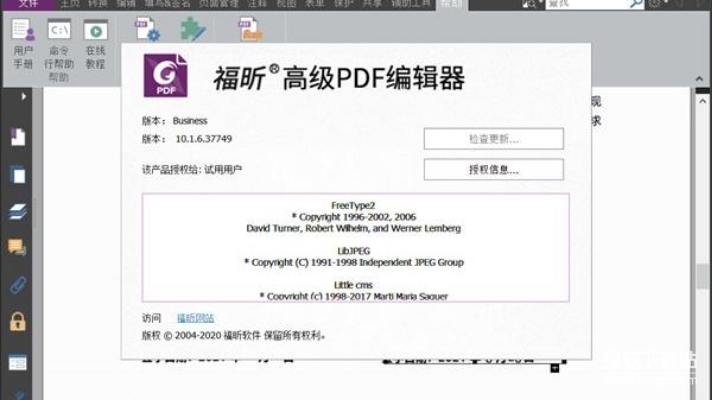This screenshot has height=400, width=712.
Task: Click the vertical scrollbar thumb
Action: [x=702, y=276]
